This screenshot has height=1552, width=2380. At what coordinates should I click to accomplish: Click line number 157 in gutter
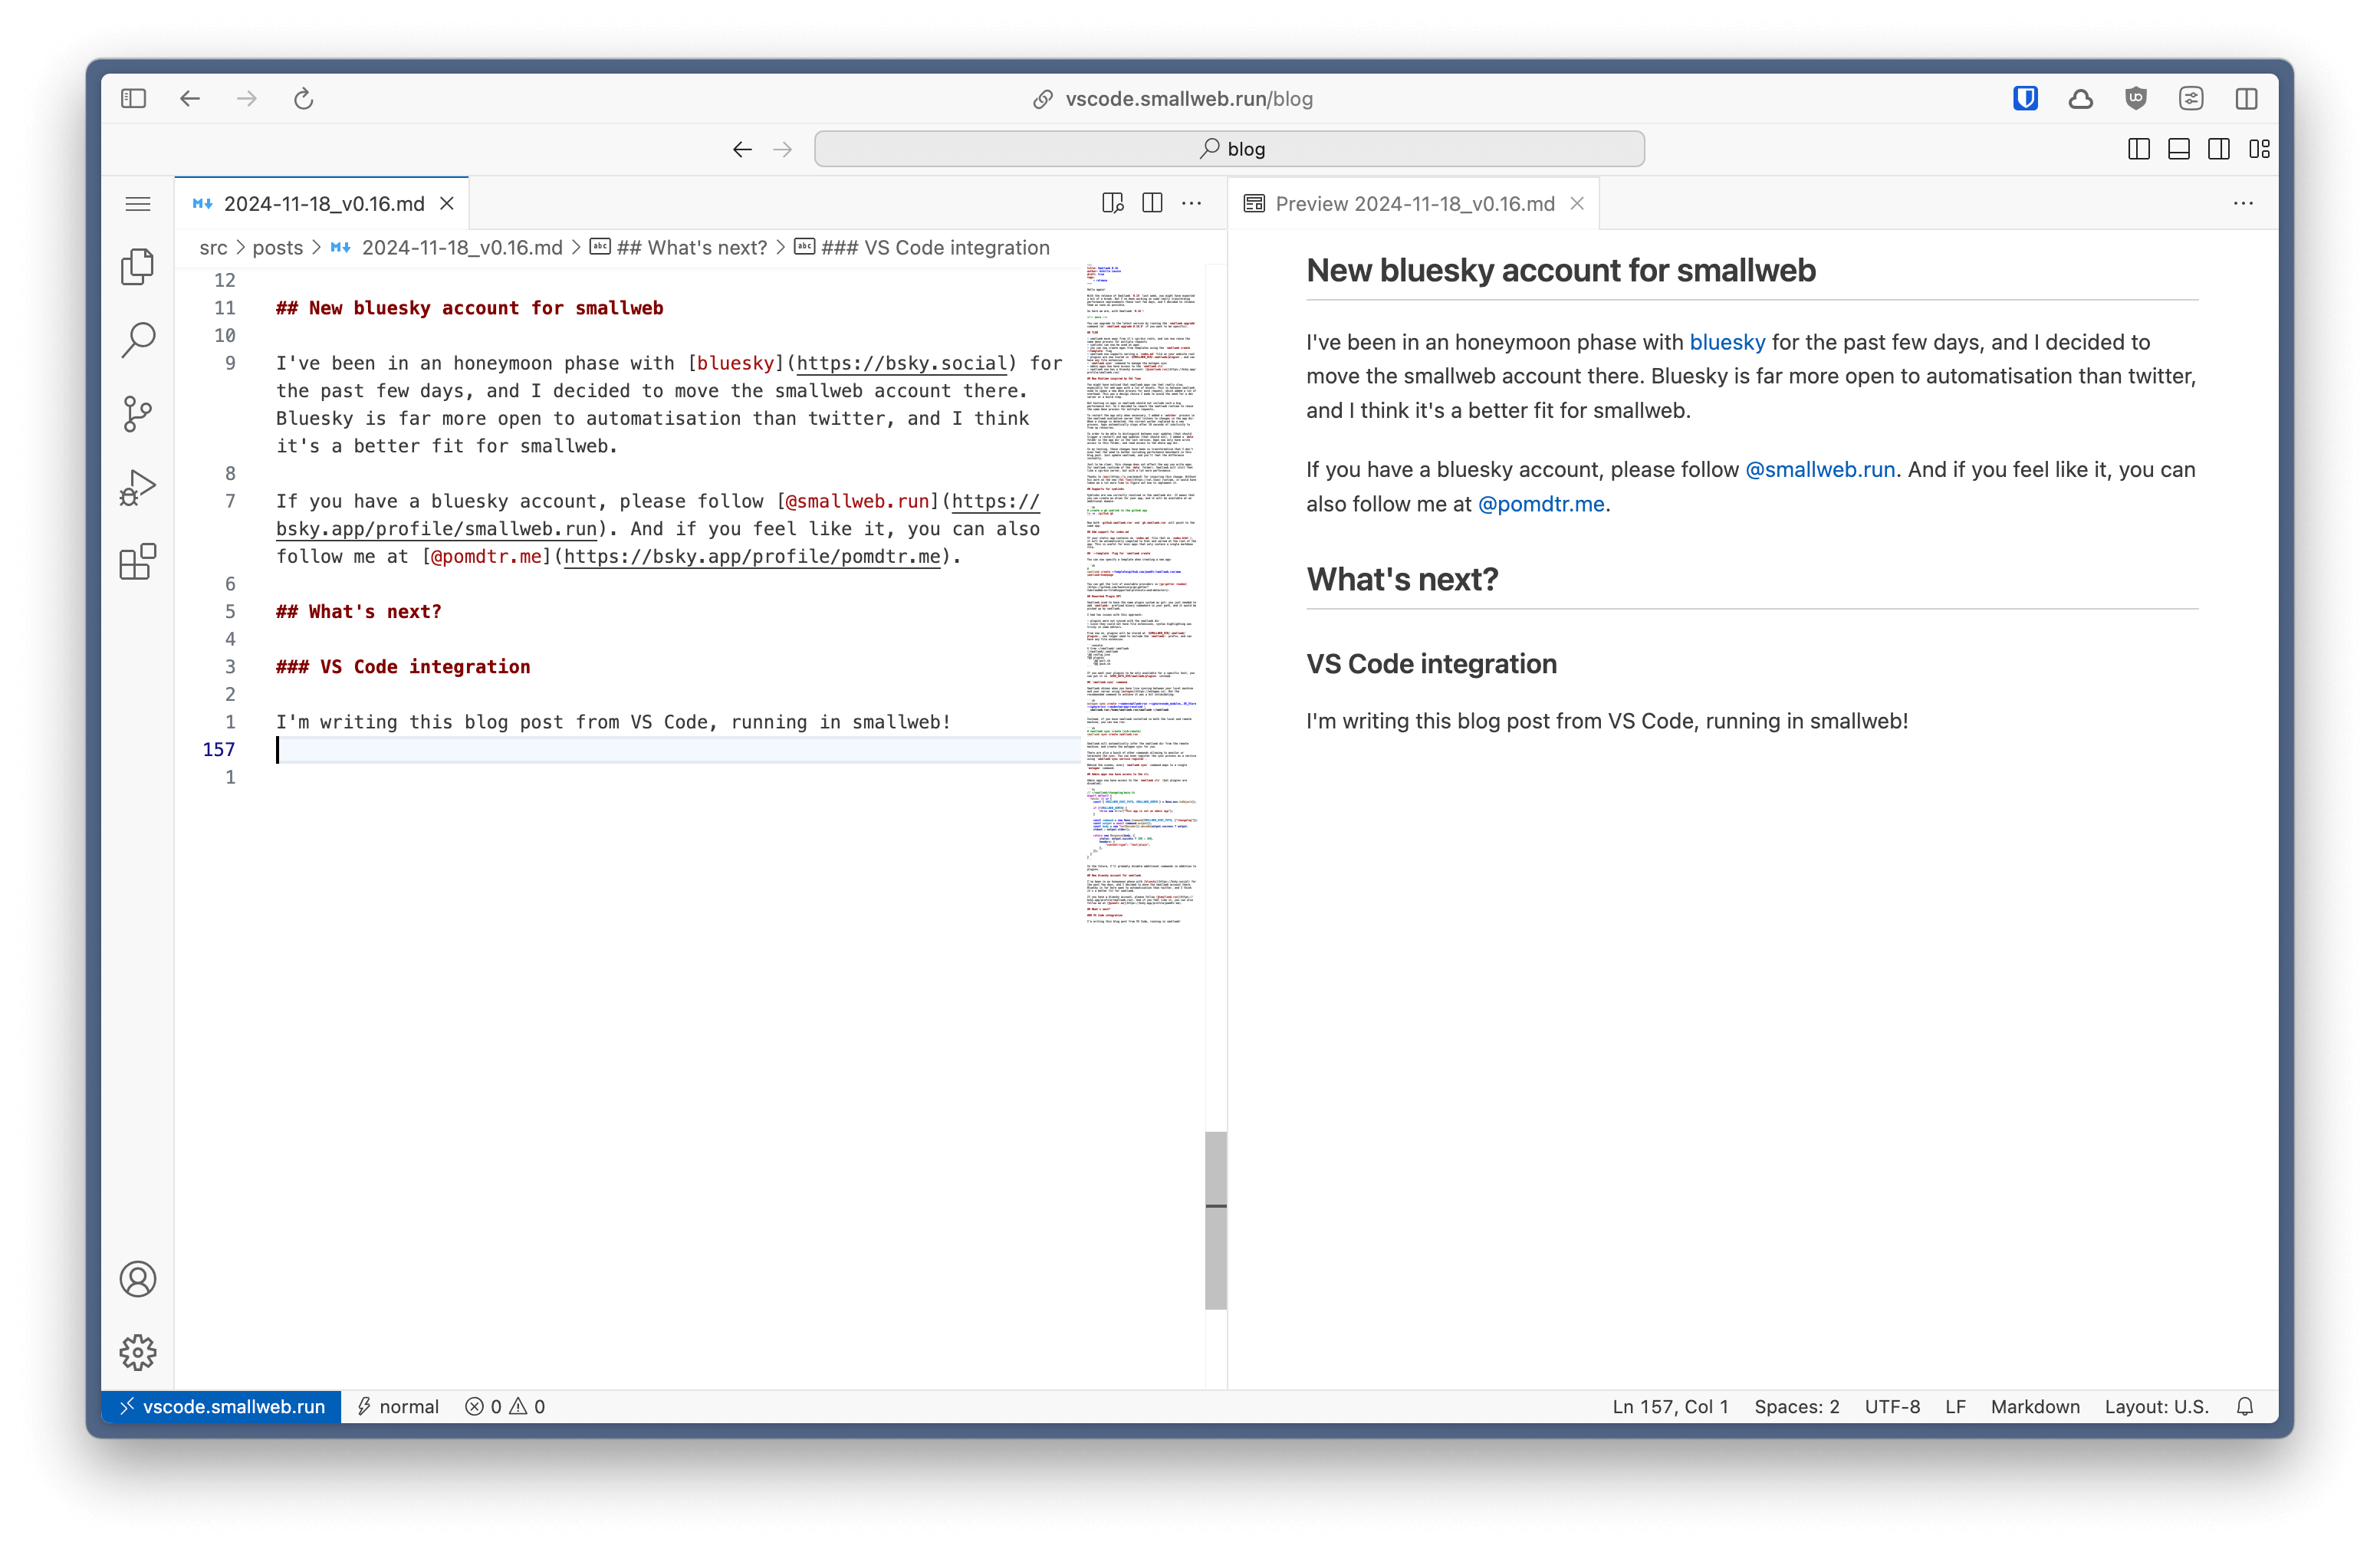[x=219, y=749]
